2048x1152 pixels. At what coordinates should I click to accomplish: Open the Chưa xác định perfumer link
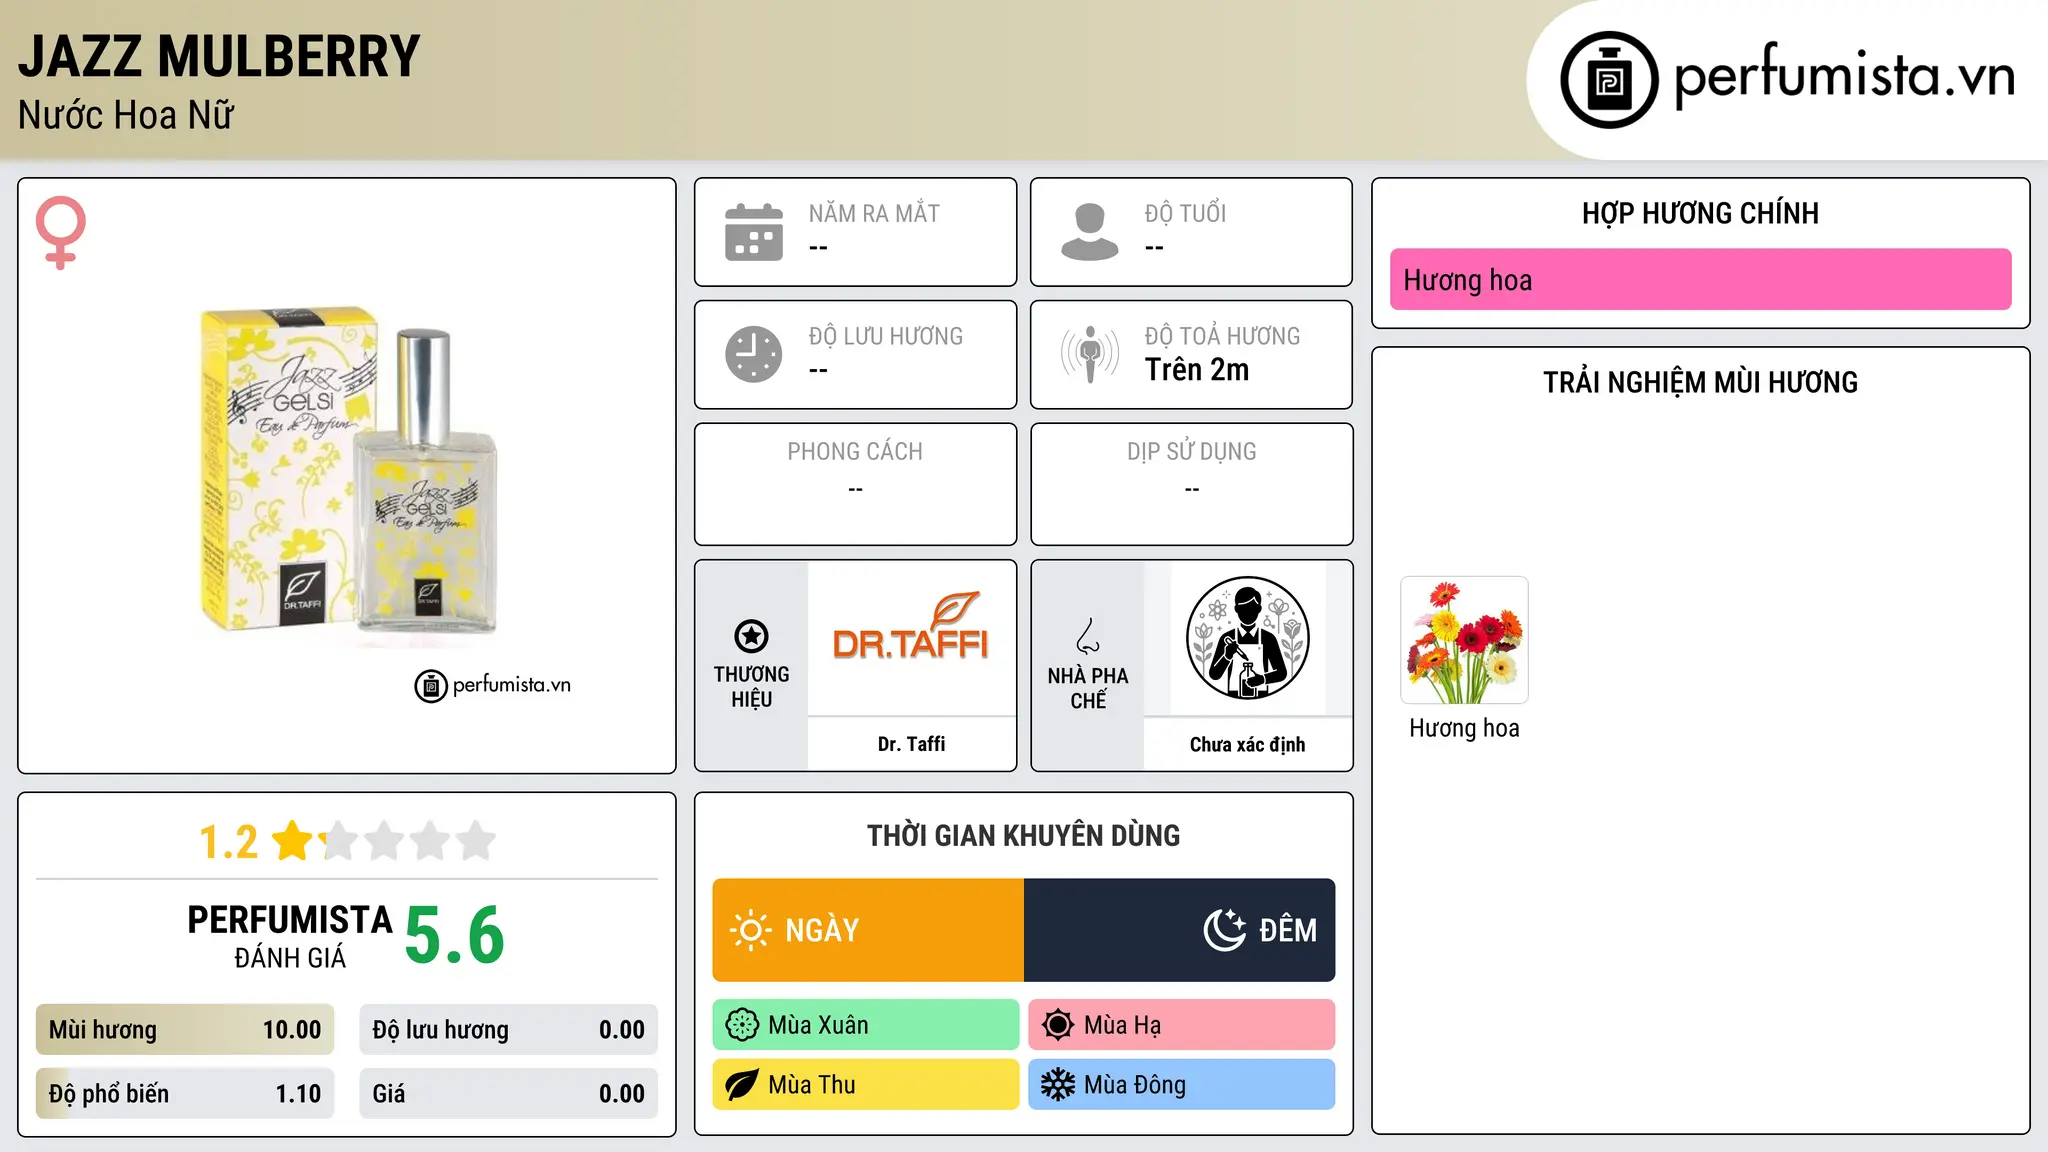point(1247,744)
